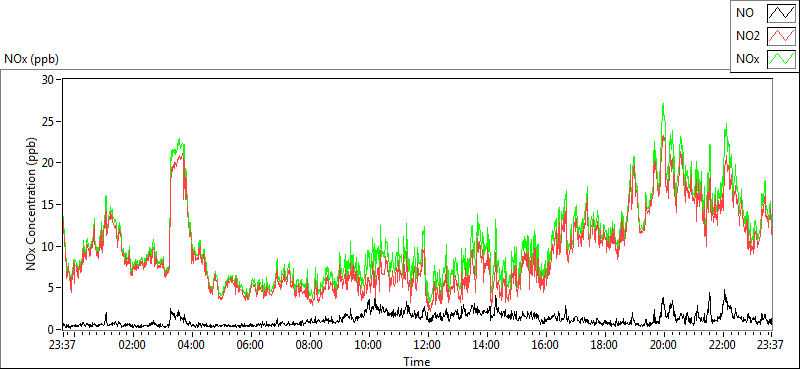Select the y-axis tick label 5
The image size is (800, 369).
pos(52,288)
